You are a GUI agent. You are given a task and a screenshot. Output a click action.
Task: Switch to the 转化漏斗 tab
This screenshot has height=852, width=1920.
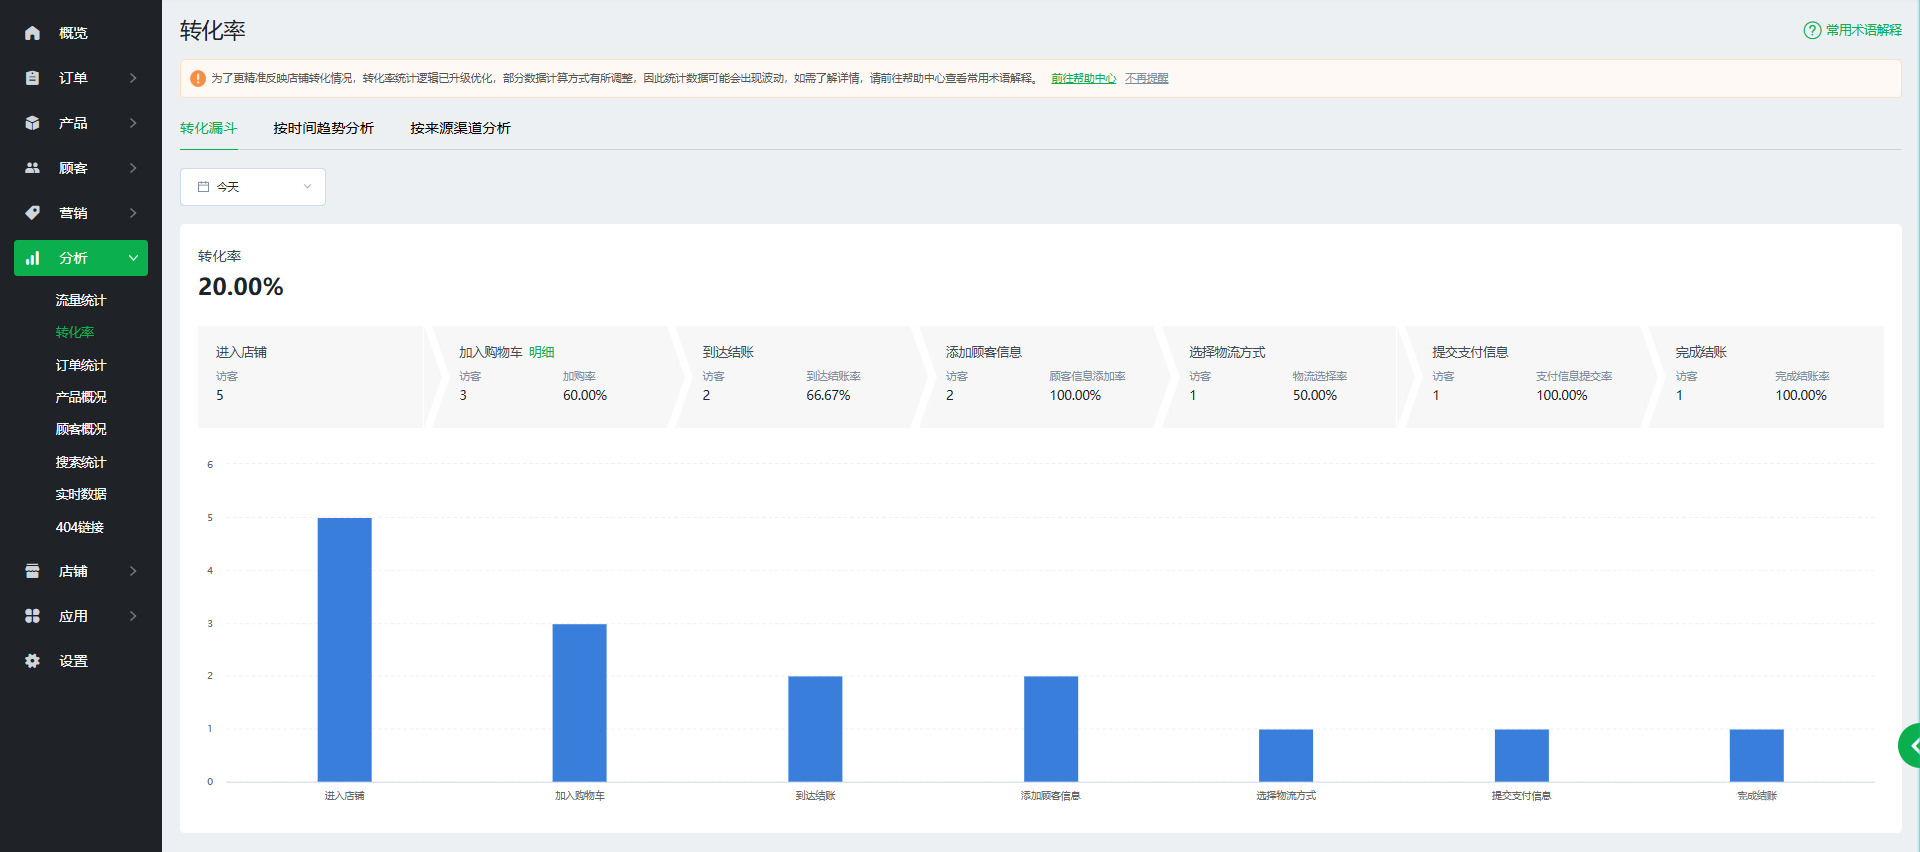[x=208, y=128]
